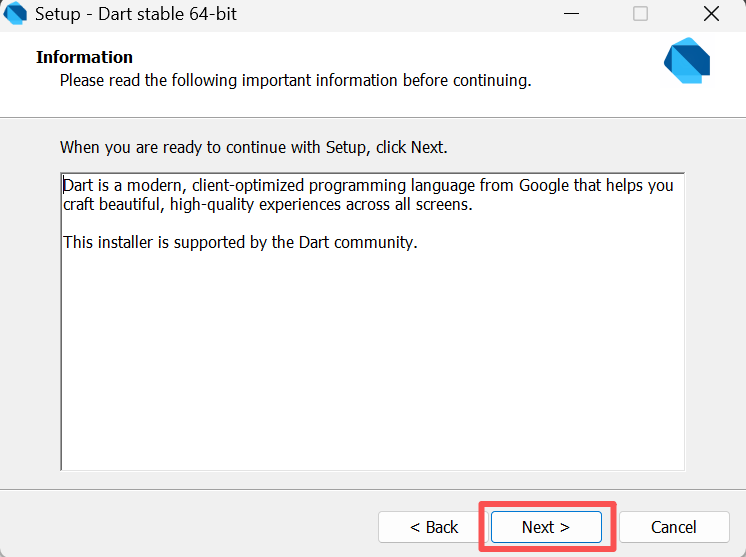Click 'This installer is supported by the Dart community.' line
This screenshot has height=557, width=746.
[240, 242]
